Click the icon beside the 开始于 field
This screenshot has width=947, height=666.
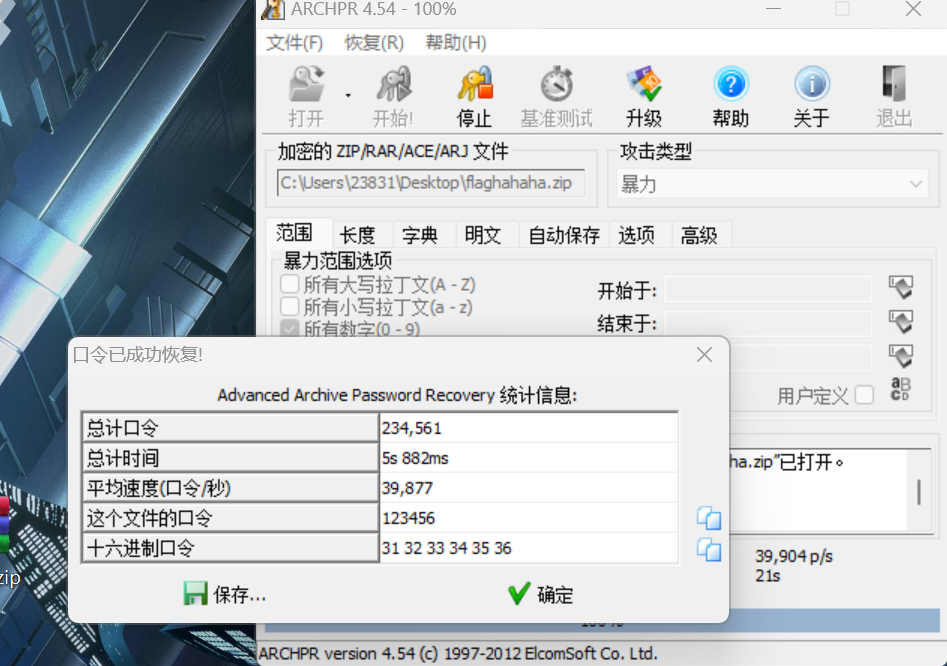[901, 287]
